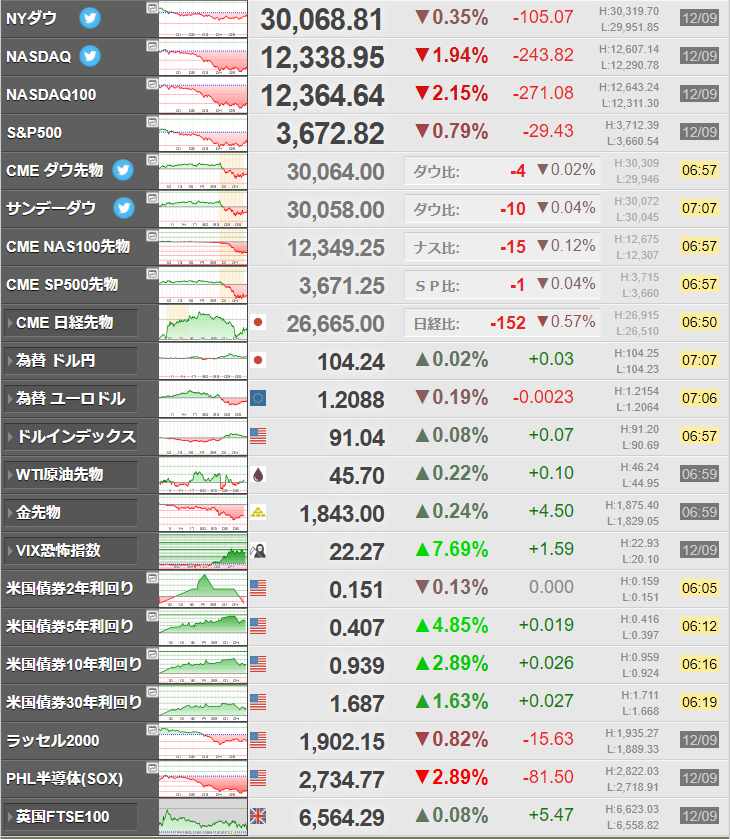Expand the ドルインデックス row
The height and width of the screenshot is (839, 730).
coord(71,437)
